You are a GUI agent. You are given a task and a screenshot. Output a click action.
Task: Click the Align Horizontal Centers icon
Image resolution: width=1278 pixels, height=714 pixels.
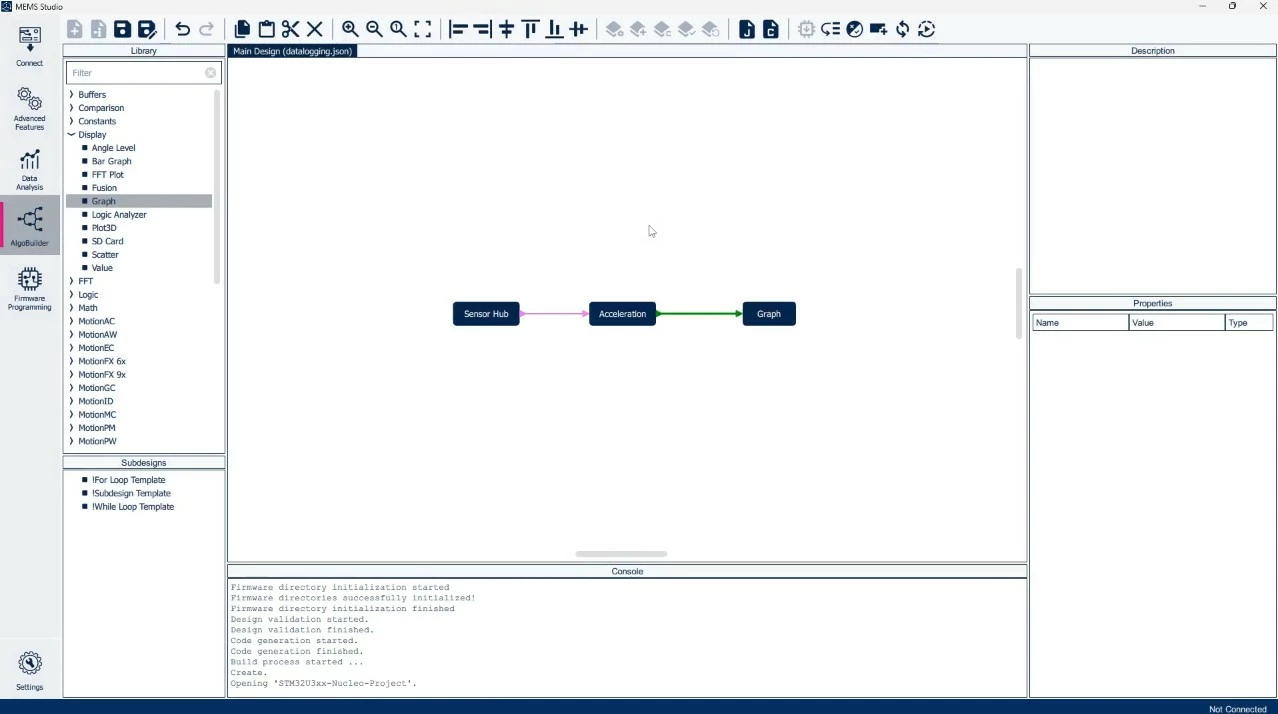(x=506, y=29)
